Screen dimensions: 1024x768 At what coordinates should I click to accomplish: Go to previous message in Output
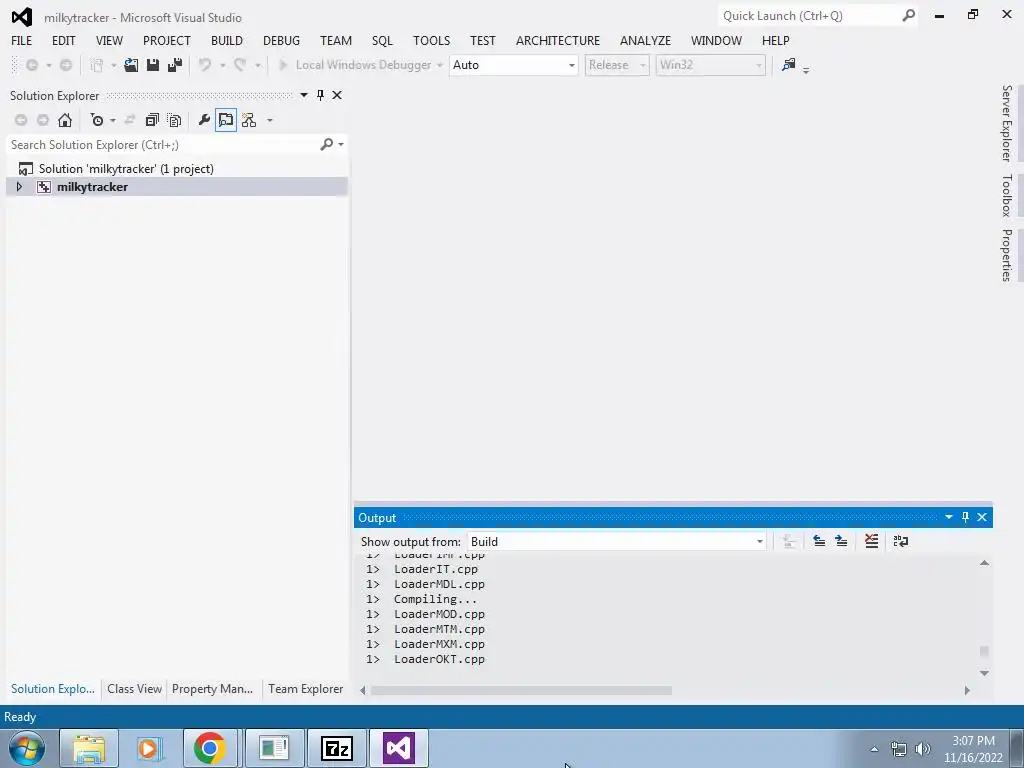coord(819,541)
